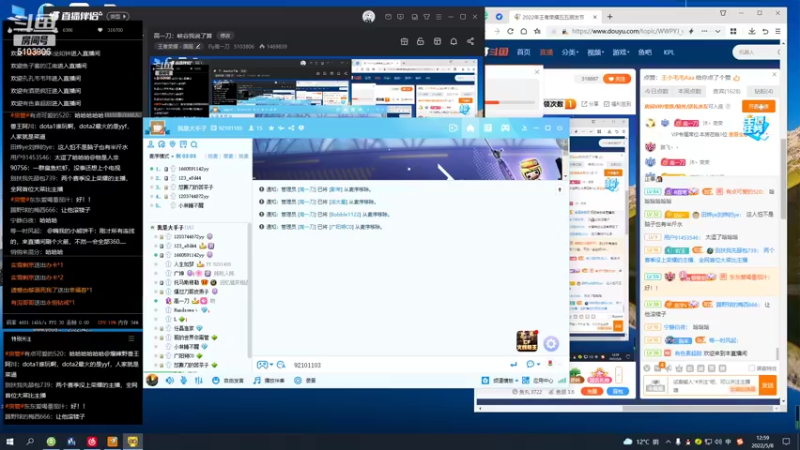Image resolution: width=800 pixels, height=450 pixels.
Task: Open the app center grid icon in YY
Action: point(526,380)
